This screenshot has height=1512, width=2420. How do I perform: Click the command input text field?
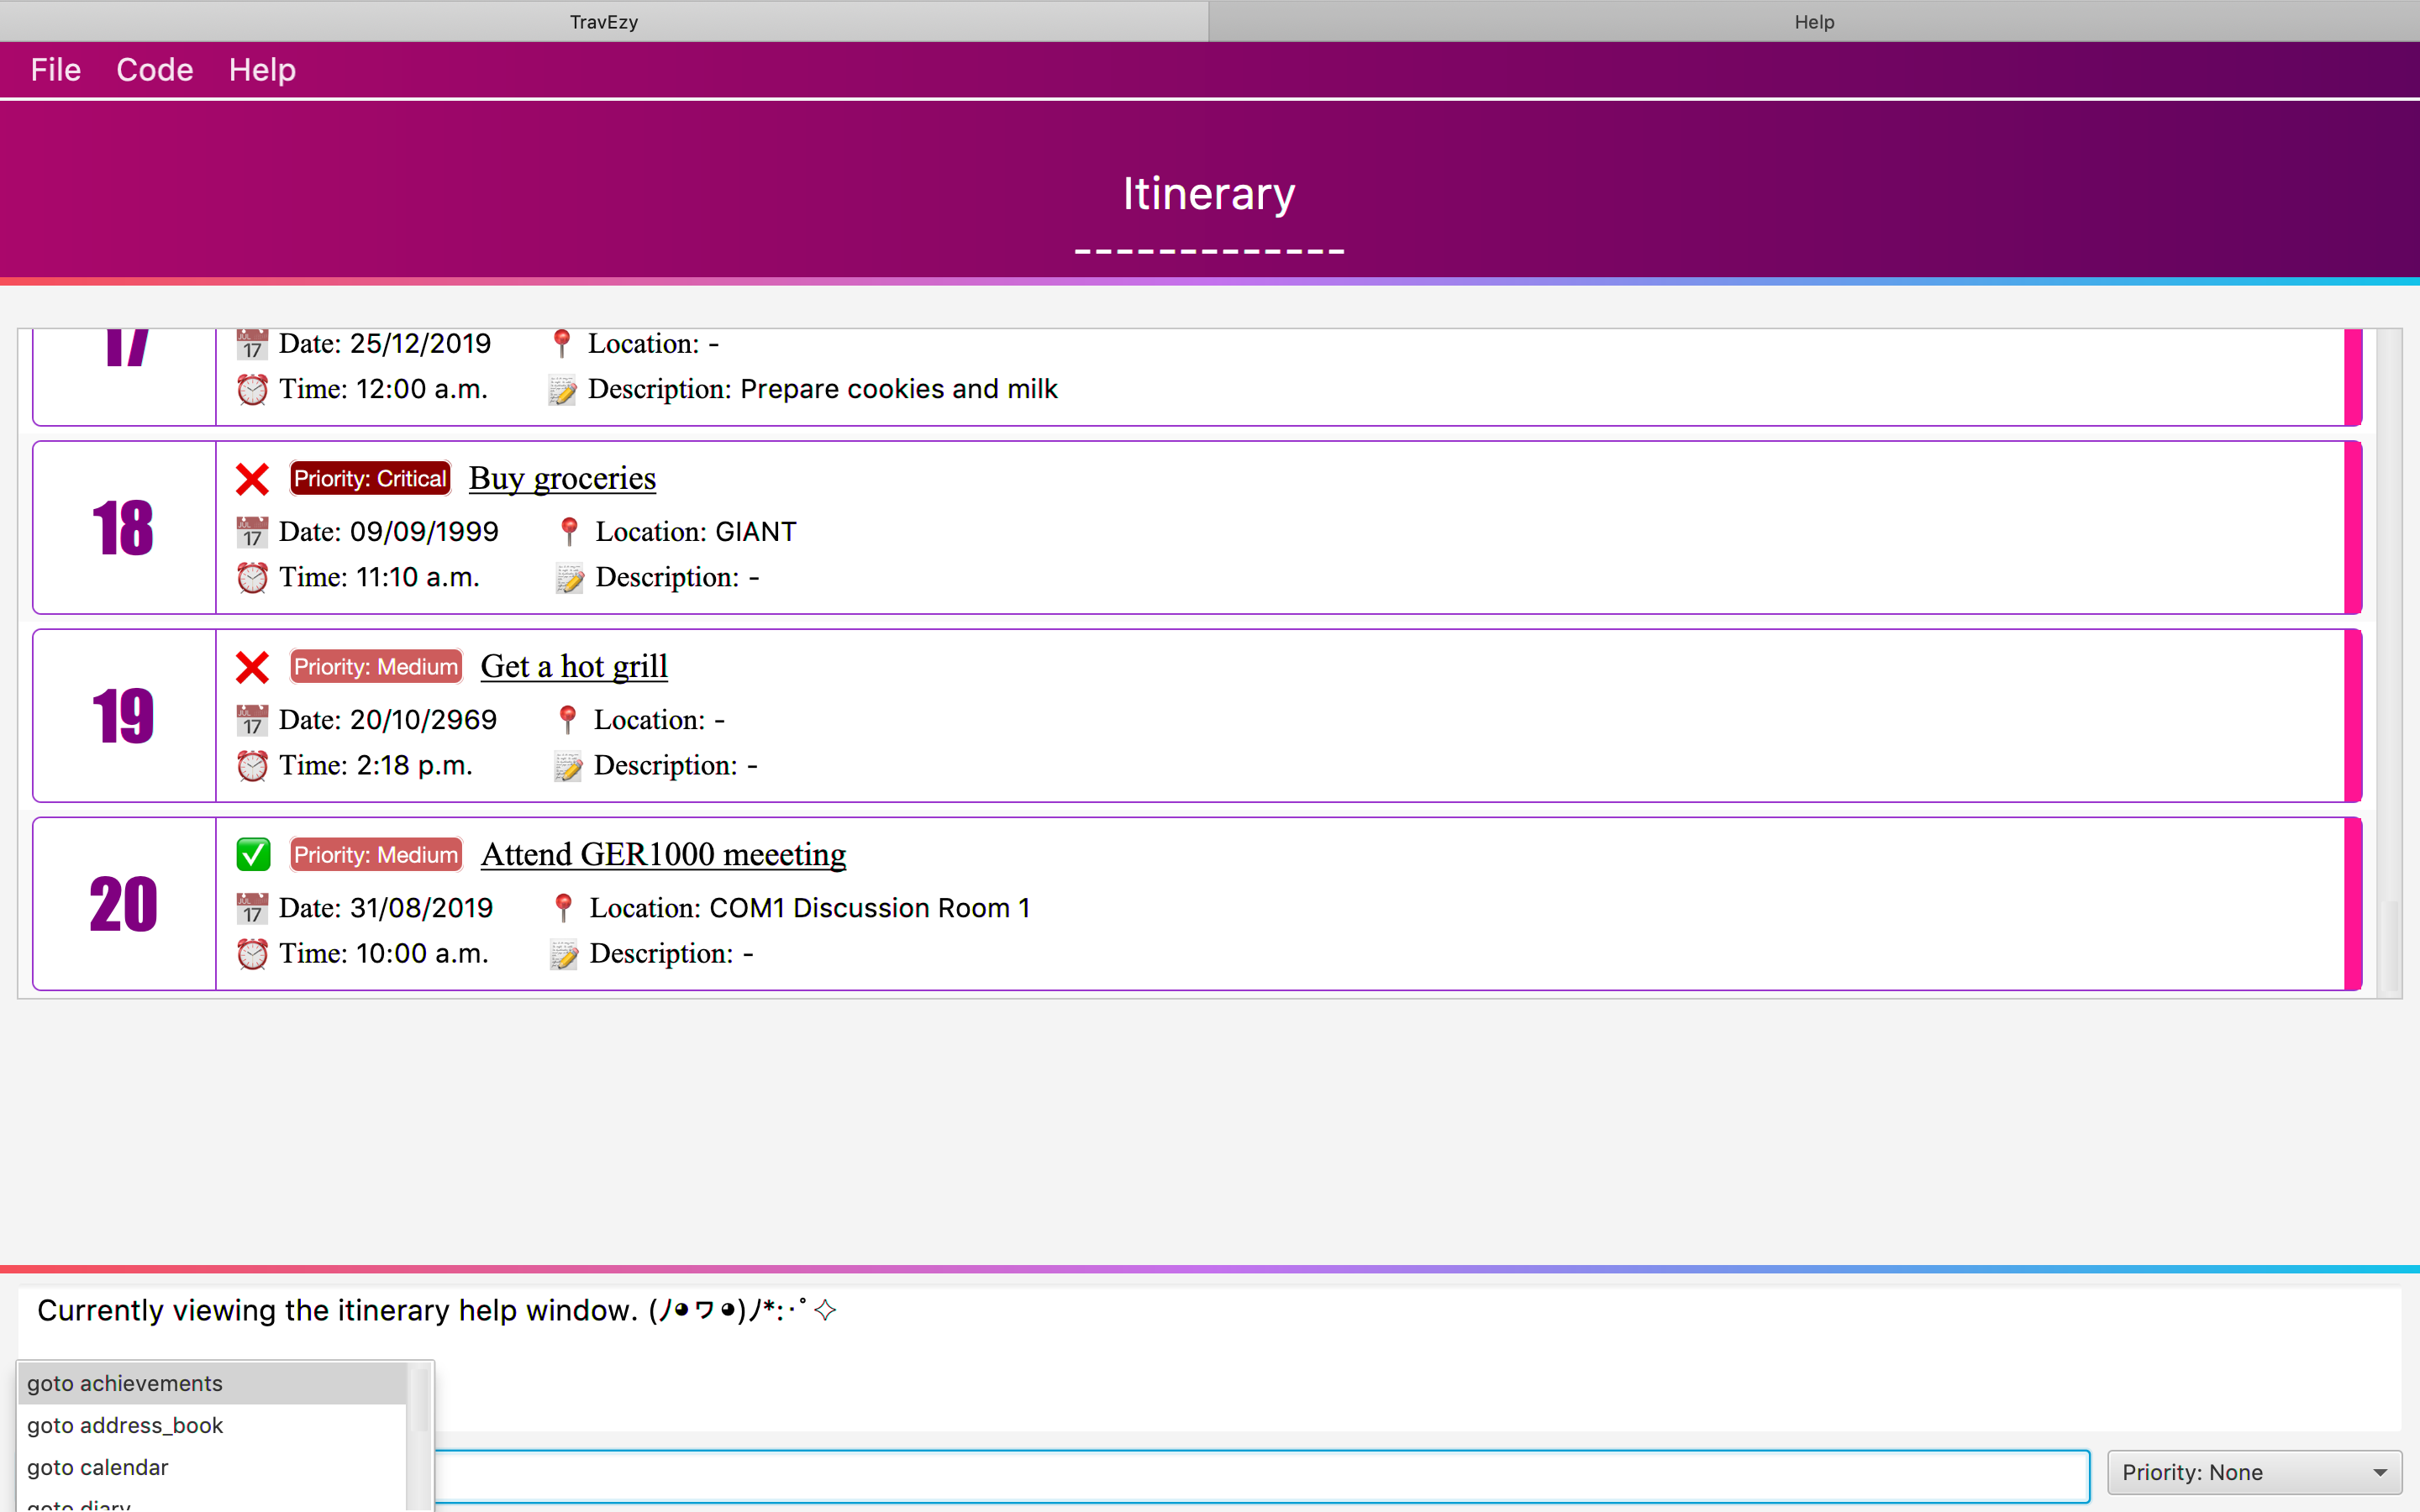tap(1260, 1475)
